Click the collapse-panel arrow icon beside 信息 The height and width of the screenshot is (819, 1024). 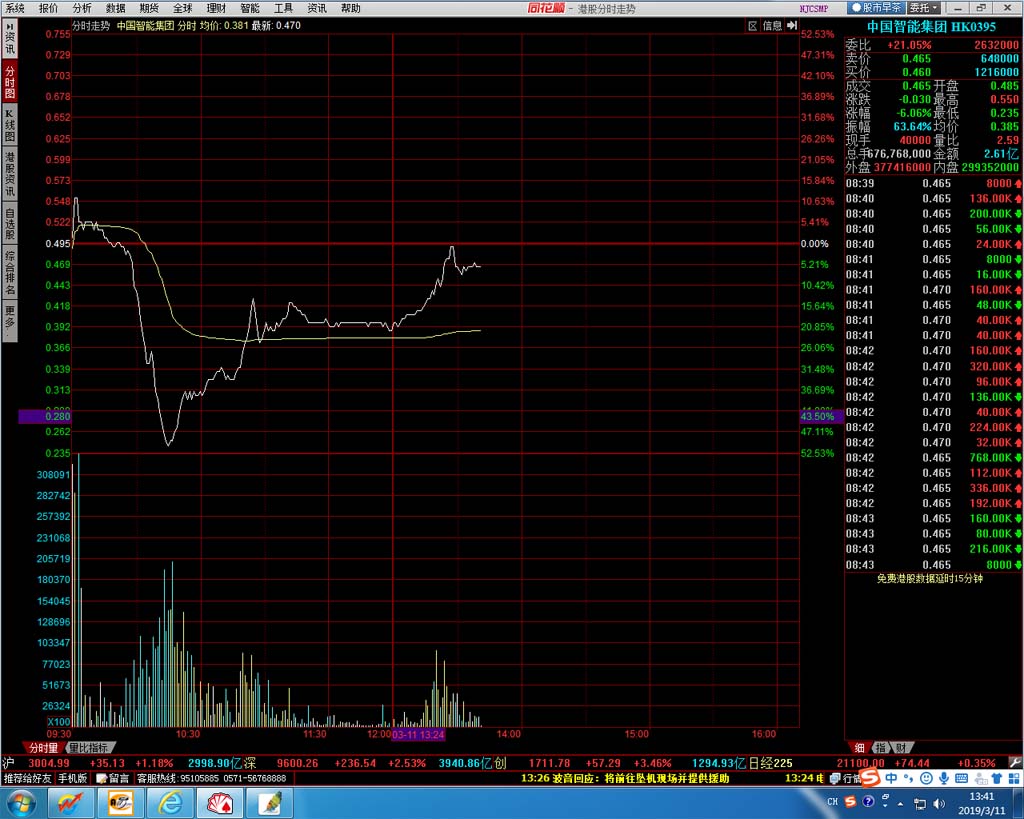point(792,25)
